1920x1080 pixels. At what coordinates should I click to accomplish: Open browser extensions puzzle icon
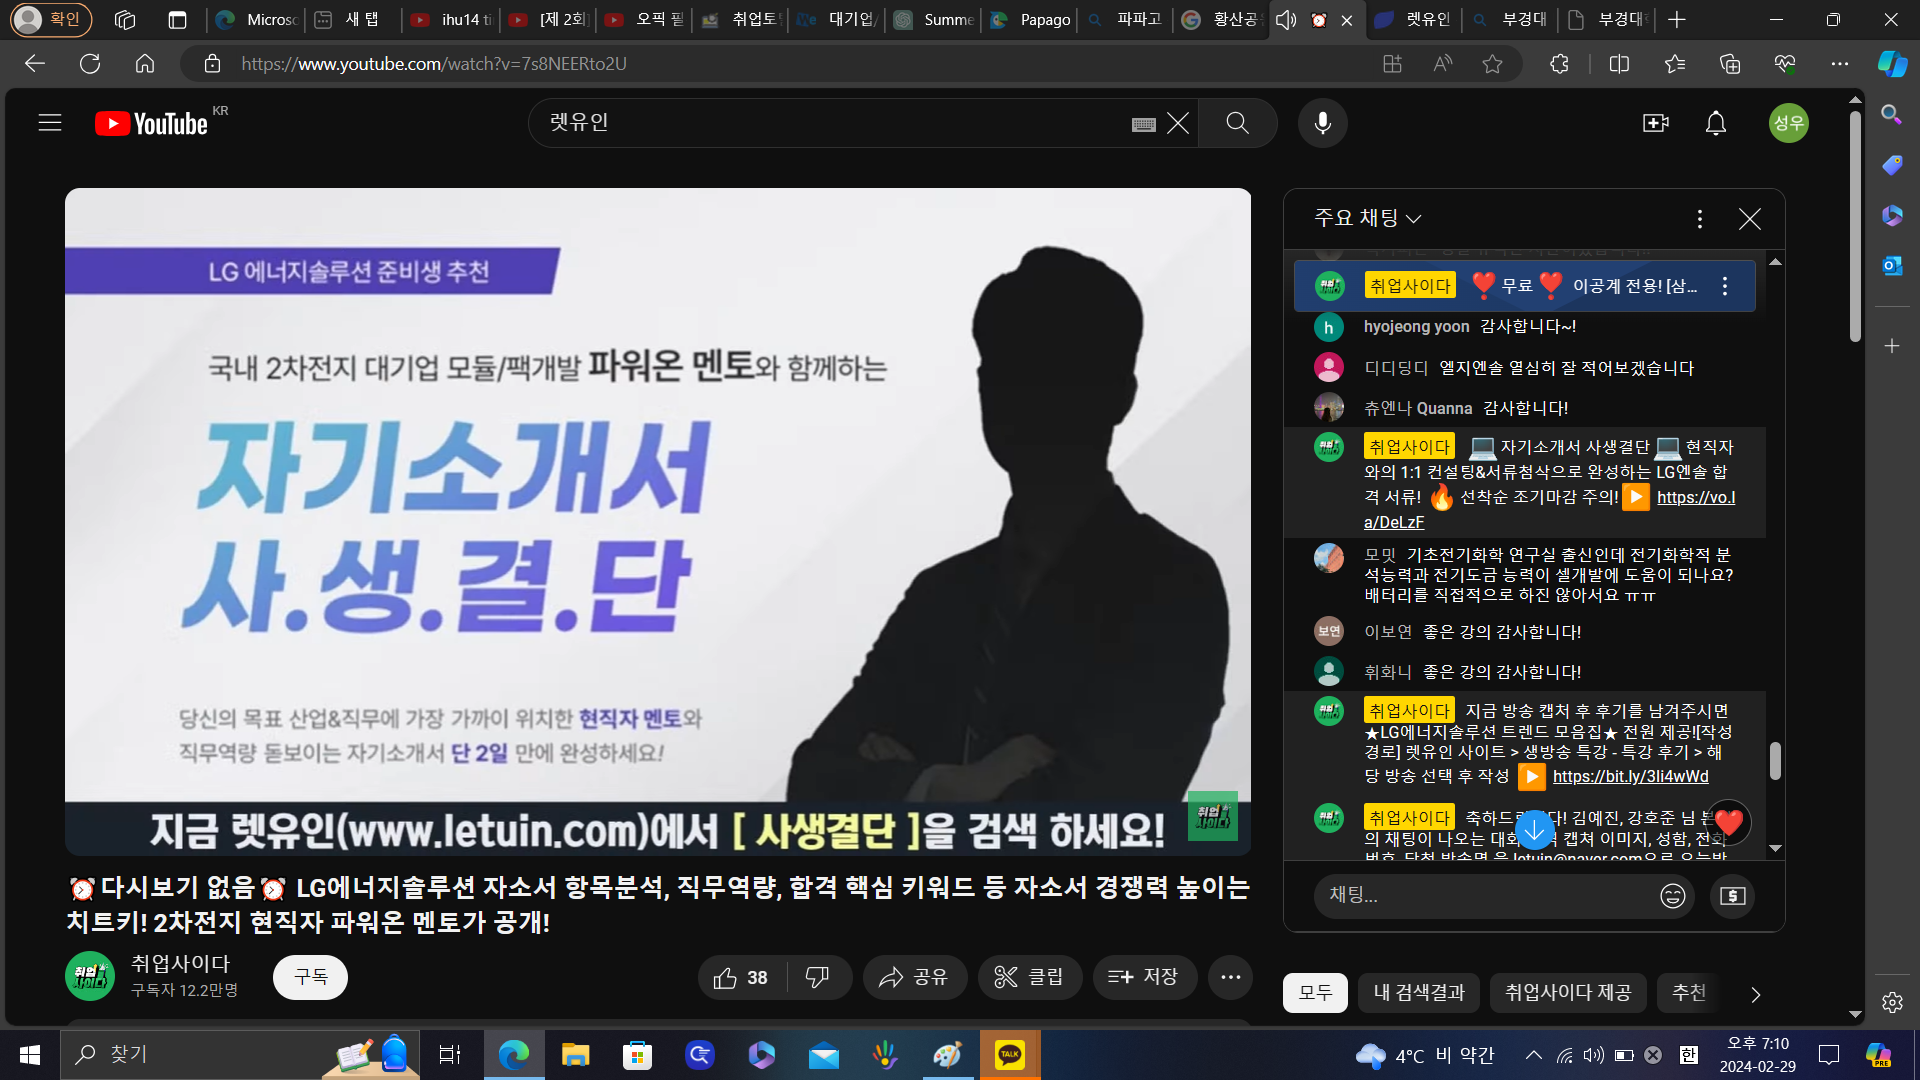1559,64
